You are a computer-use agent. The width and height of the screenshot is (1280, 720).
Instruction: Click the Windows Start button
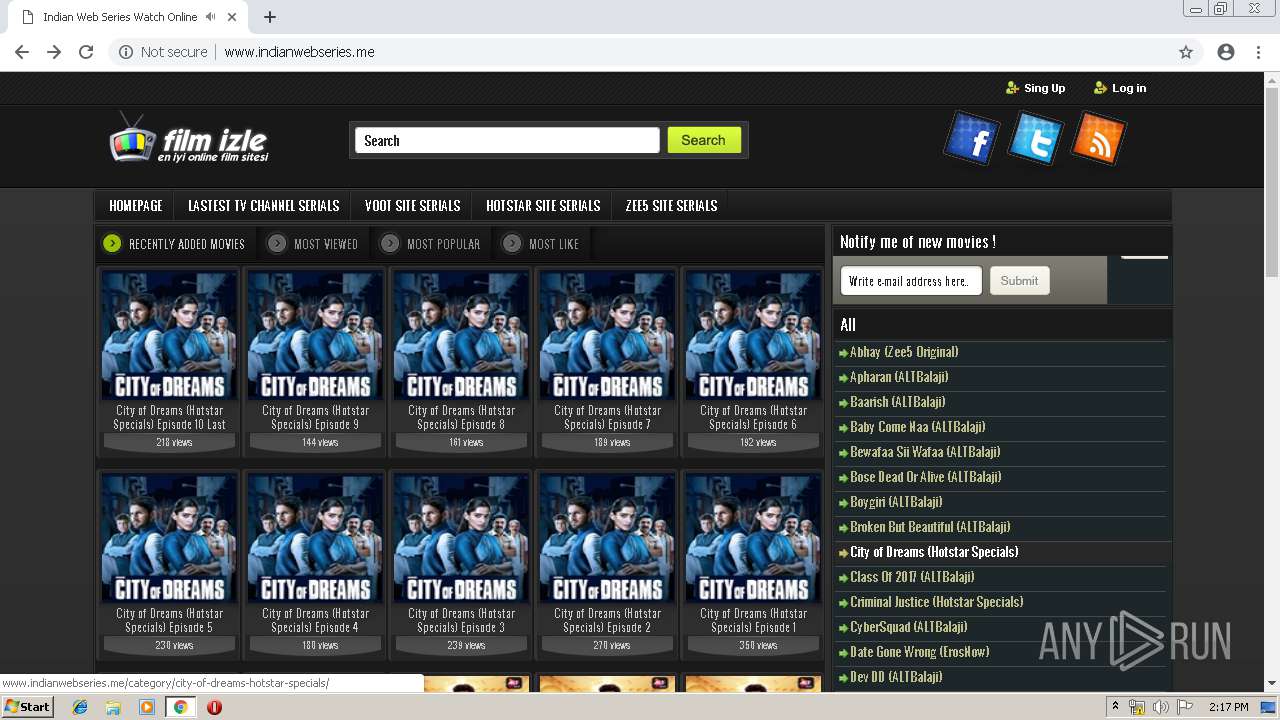click(x=28, y=707)
